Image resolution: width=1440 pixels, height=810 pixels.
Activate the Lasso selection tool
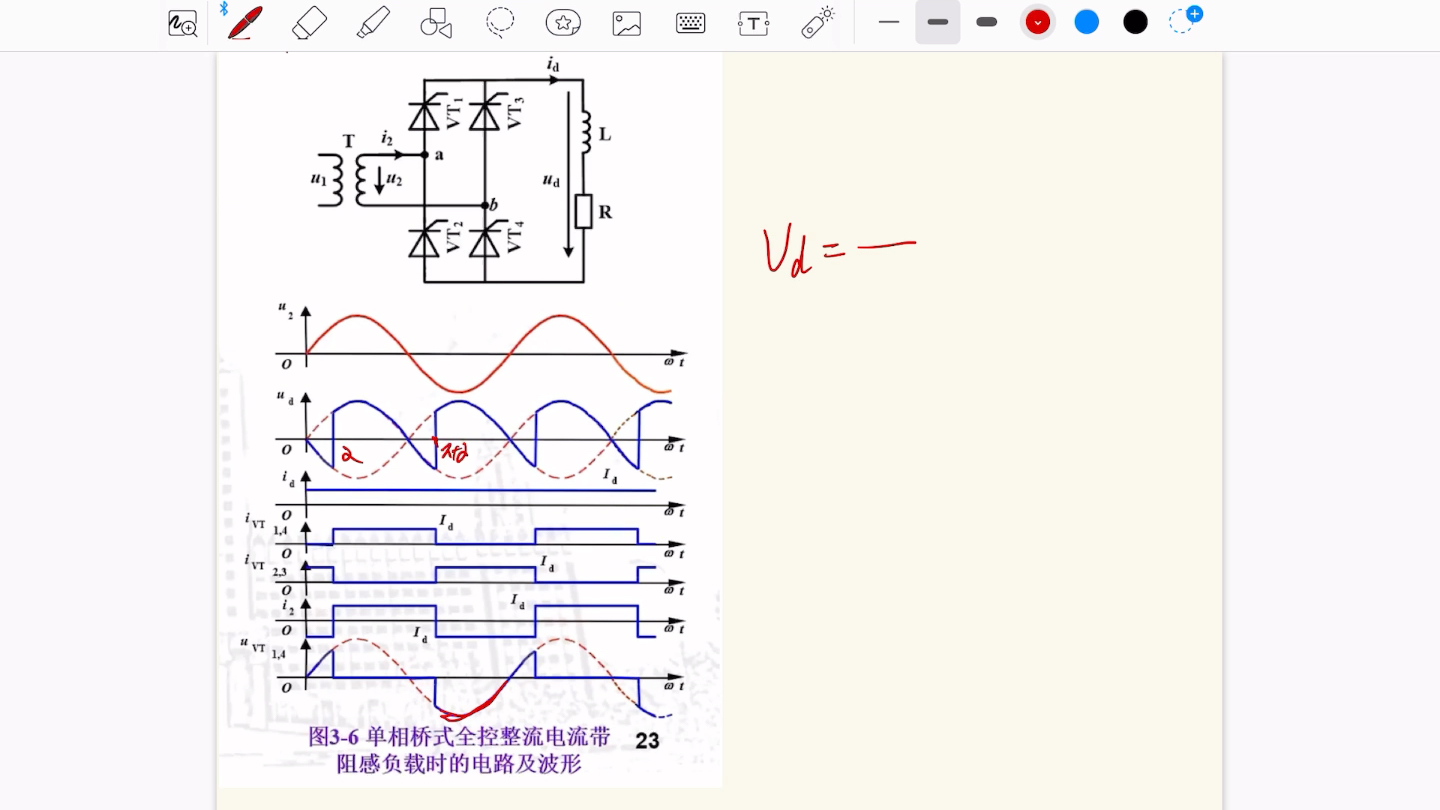(500, 22)
